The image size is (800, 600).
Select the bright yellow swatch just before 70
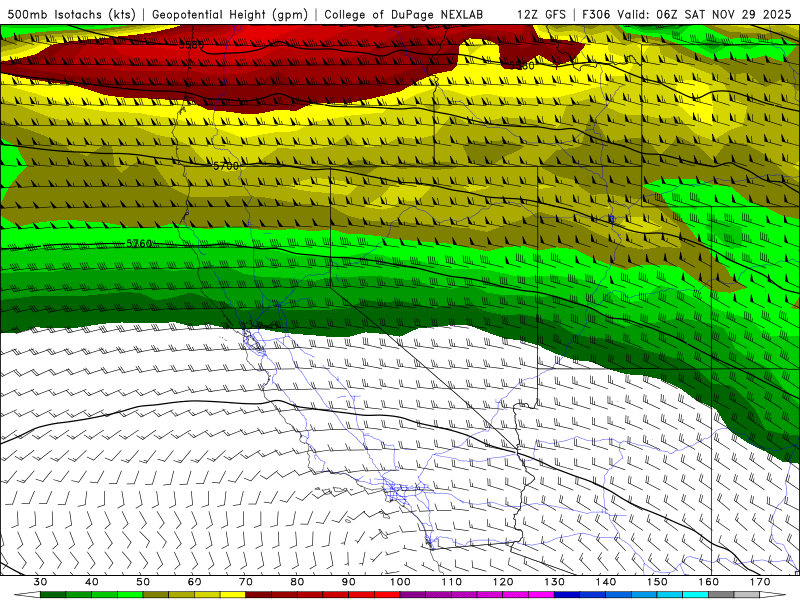[x=233, y=595]
